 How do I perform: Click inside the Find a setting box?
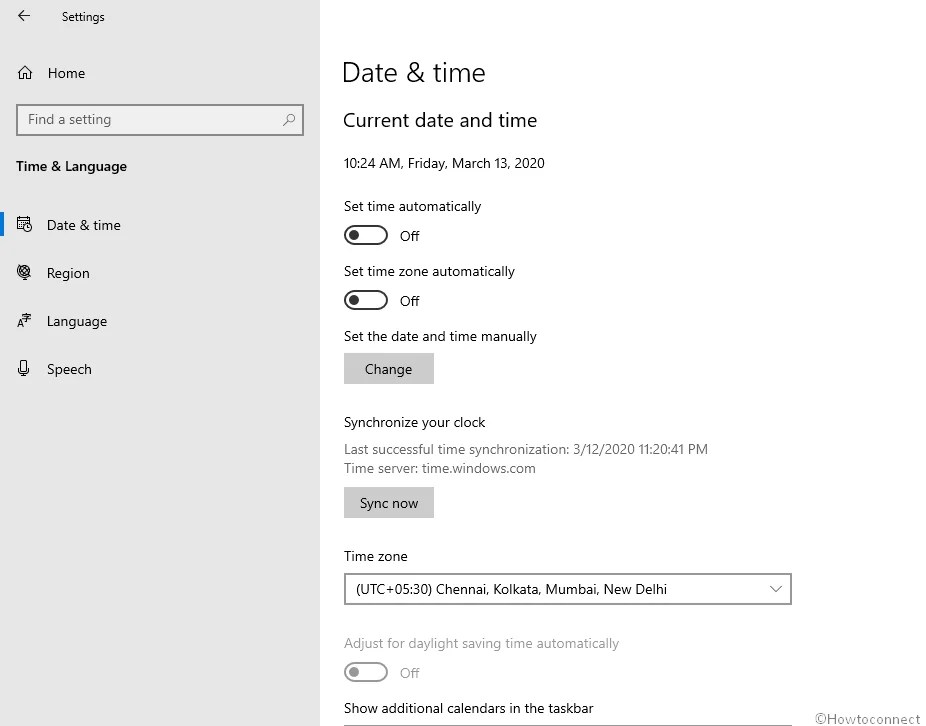(x=150, y=119)
